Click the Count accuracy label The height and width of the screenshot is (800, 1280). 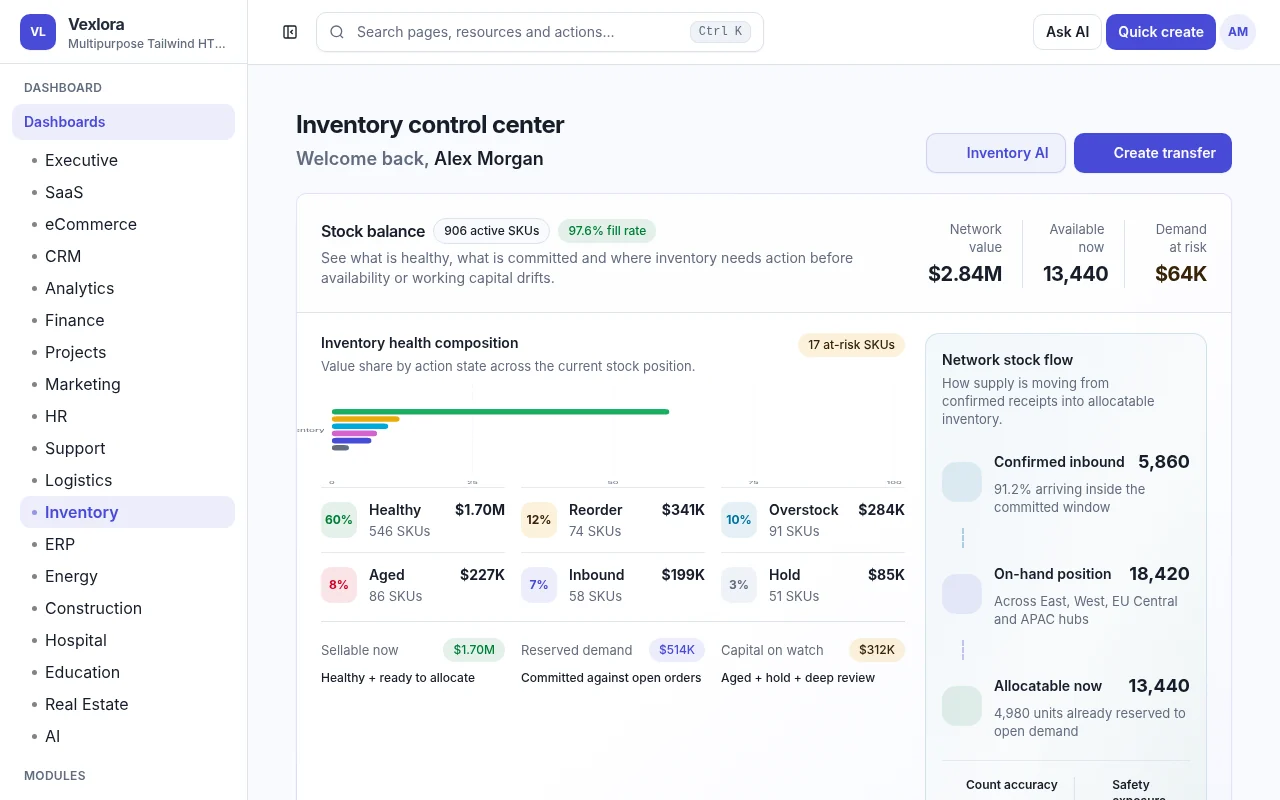[x=1012, y=785]
